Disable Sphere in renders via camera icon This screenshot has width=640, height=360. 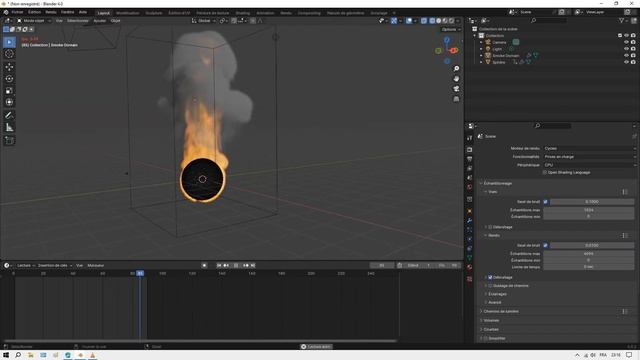[633, 62]
